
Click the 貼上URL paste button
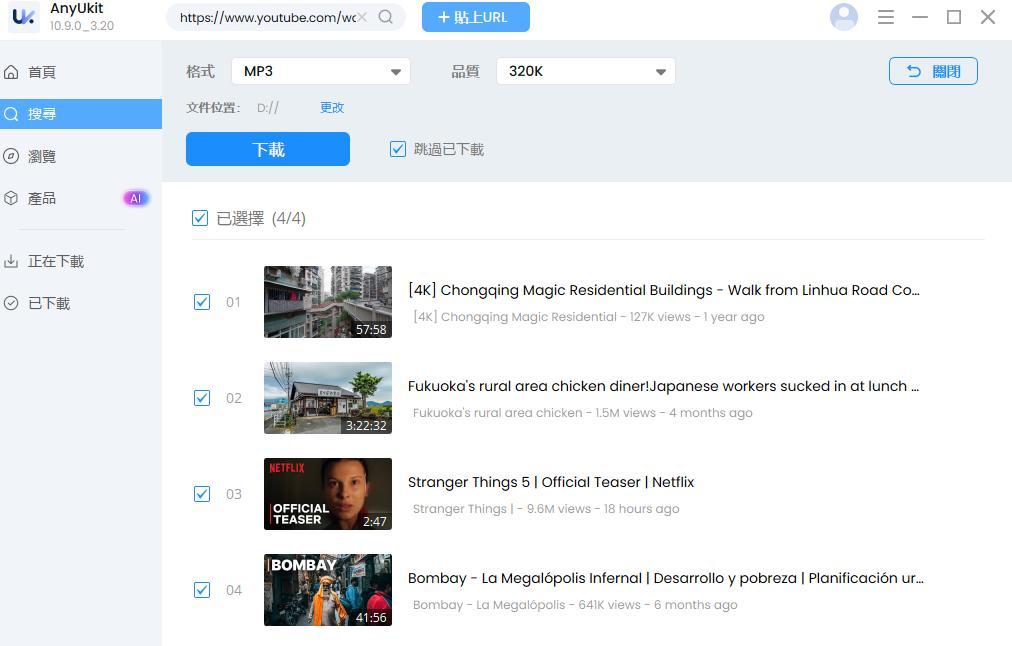click(476, 17)
